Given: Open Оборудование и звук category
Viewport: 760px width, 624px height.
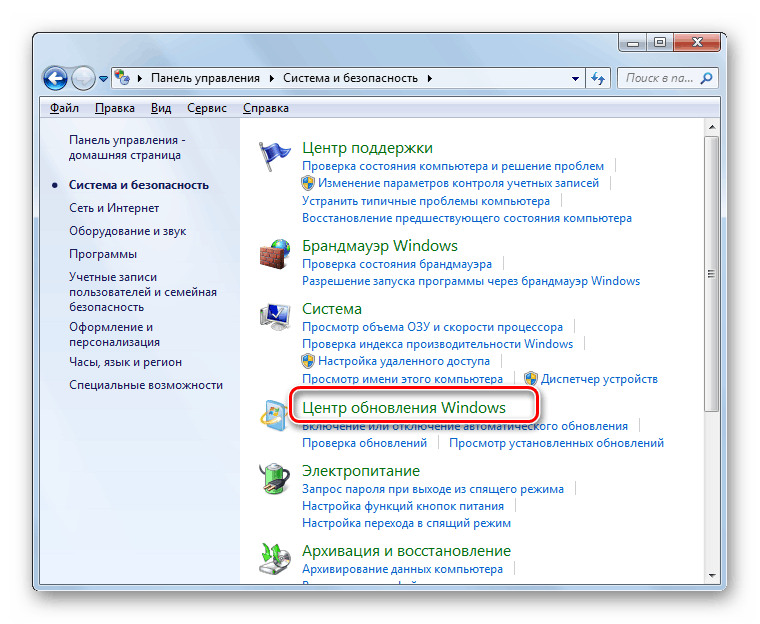Looking at the screenshot, I should pyautogui.click(x=127, y=231).
